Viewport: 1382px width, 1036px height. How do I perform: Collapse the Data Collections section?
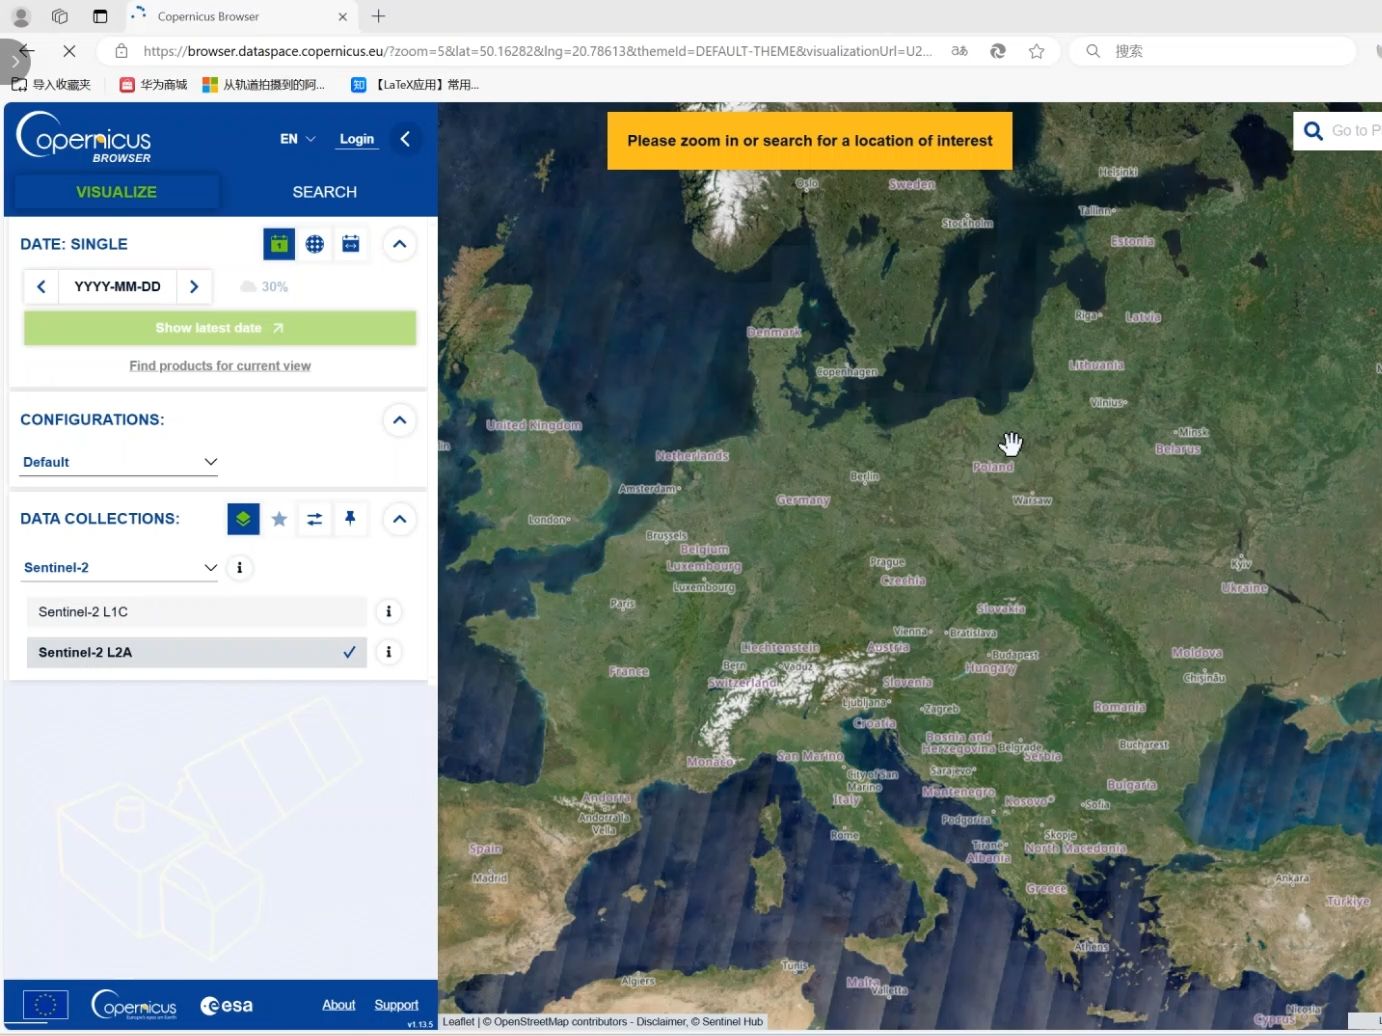(x=399, y=519)
